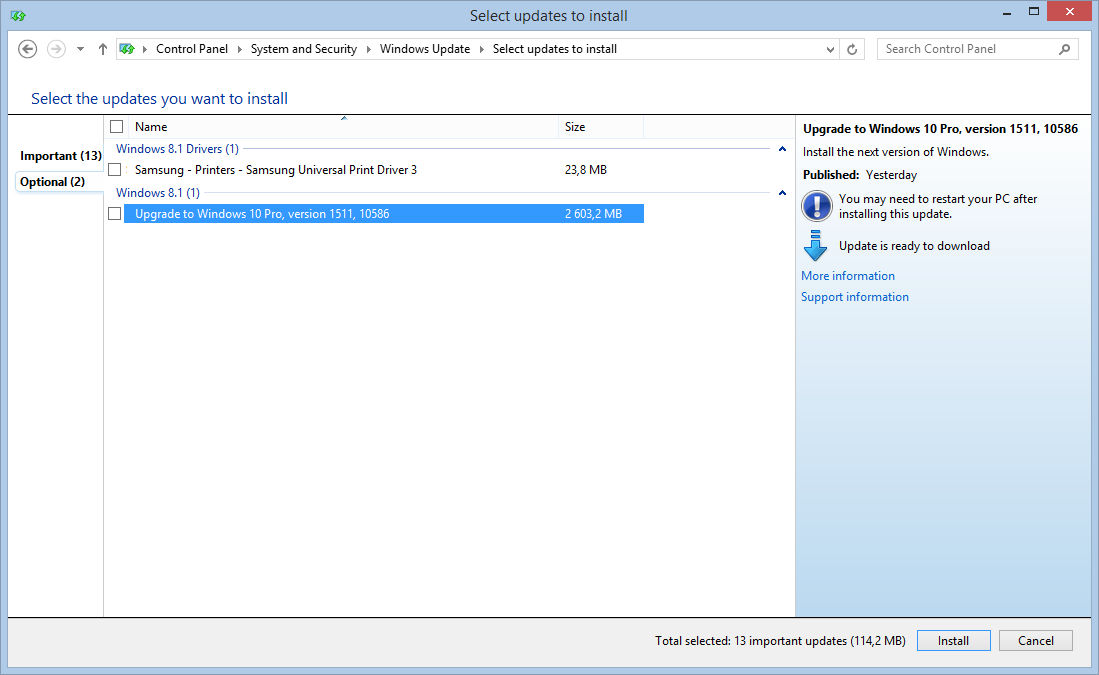
Task: Expand the chevron after Control Panel breadcrumb
Action: coord(240,49)
